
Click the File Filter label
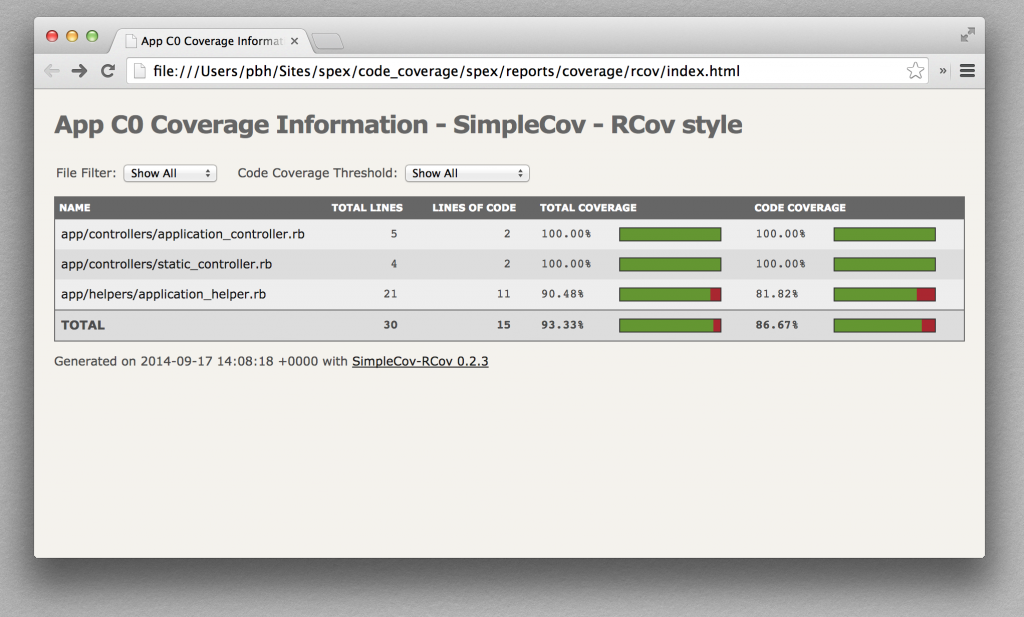click(86, 173)
